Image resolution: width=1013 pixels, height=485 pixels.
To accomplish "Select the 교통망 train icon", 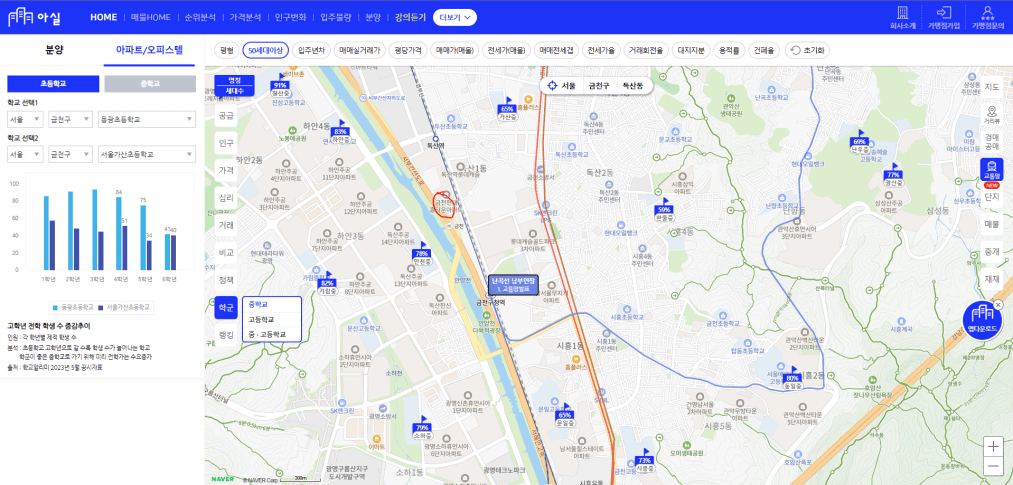I will coord(992,169).
